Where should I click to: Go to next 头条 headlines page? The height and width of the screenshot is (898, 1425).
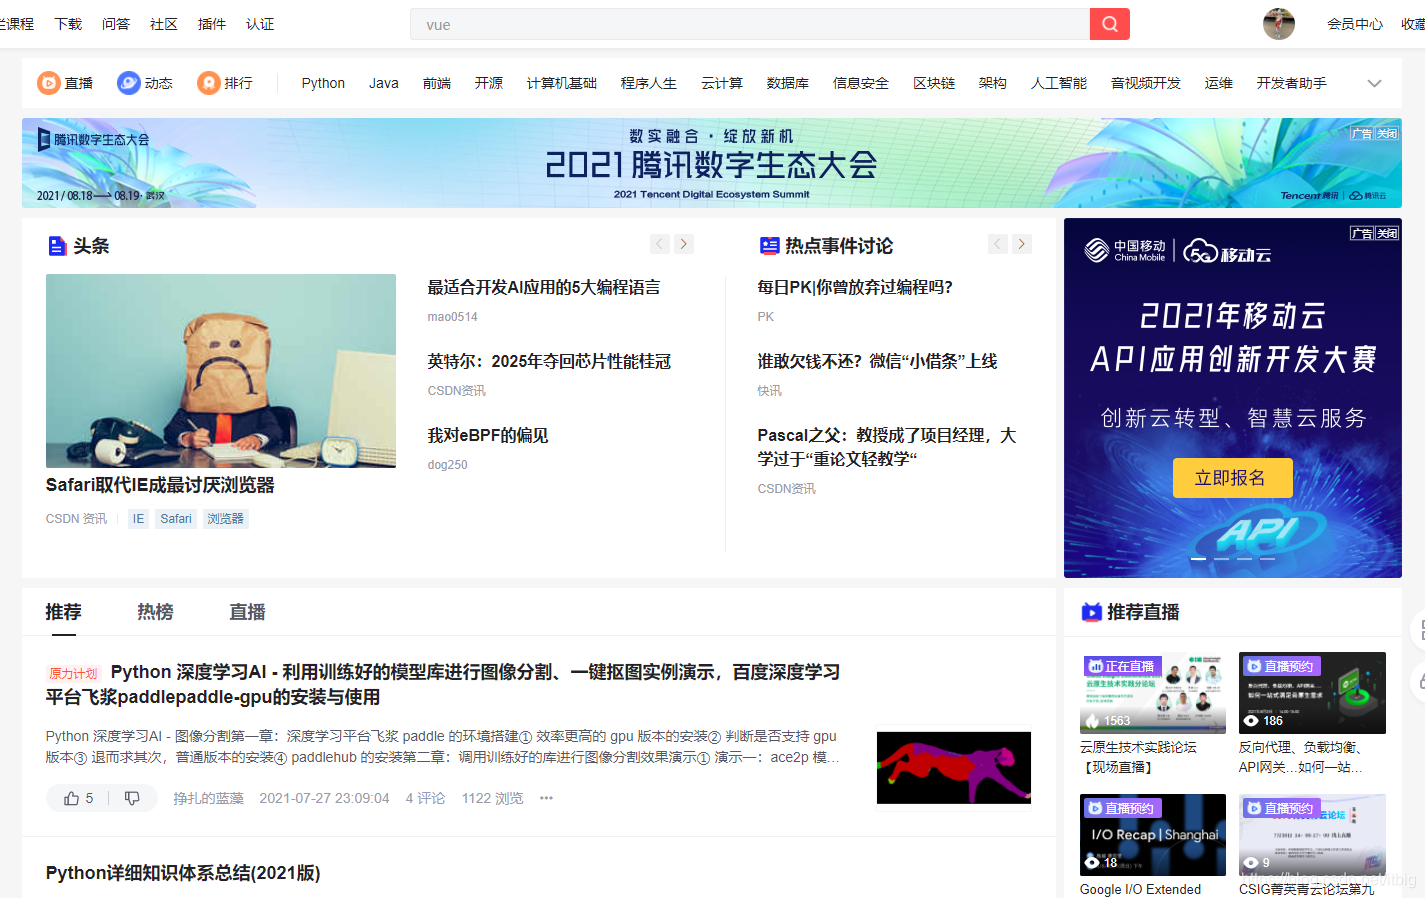click(x=684, y=244)
